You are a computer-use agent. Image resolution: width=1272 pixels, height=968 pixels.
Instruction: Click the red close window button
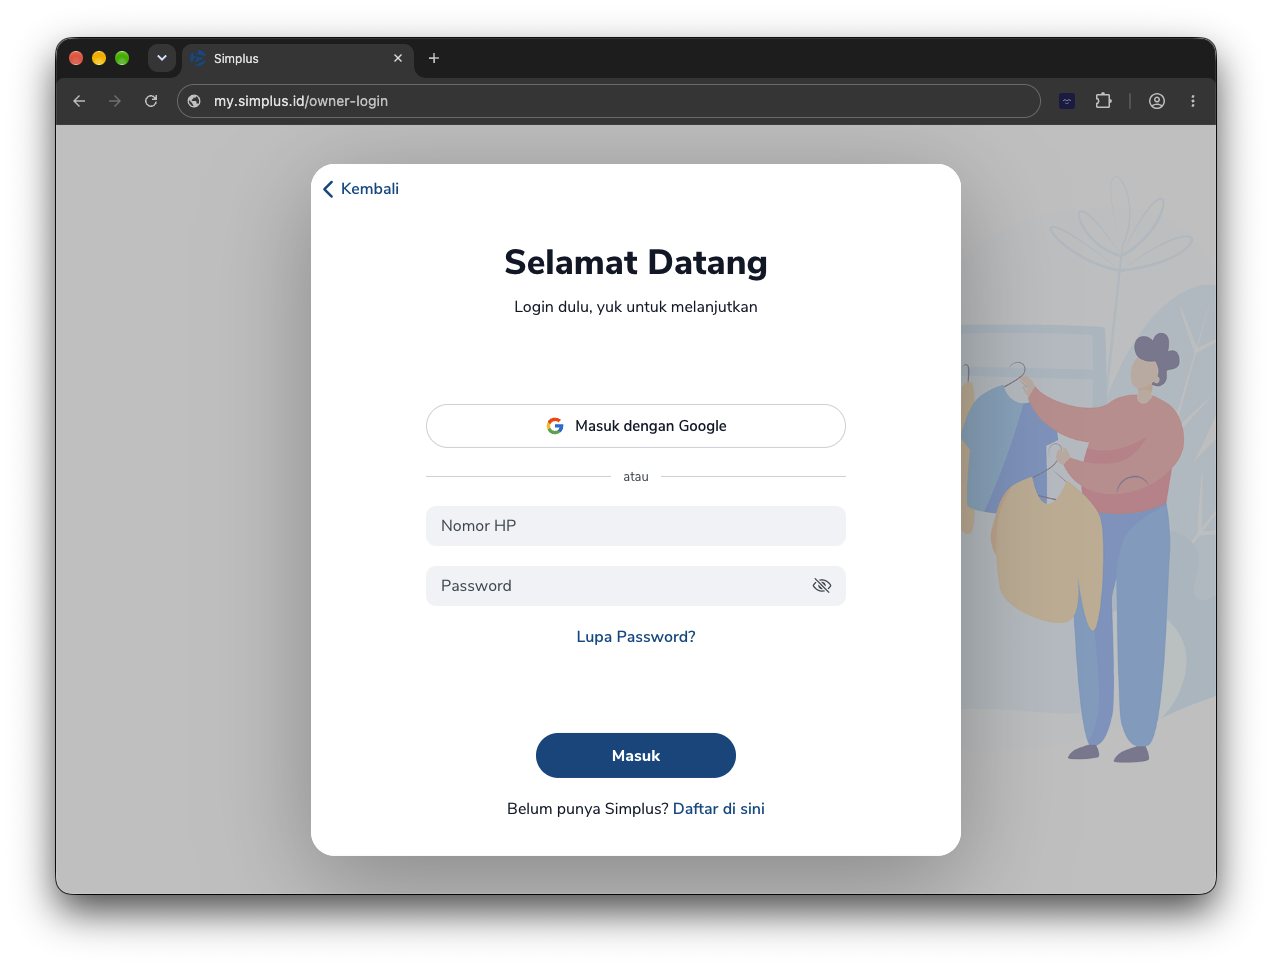[x=76, y=58]
